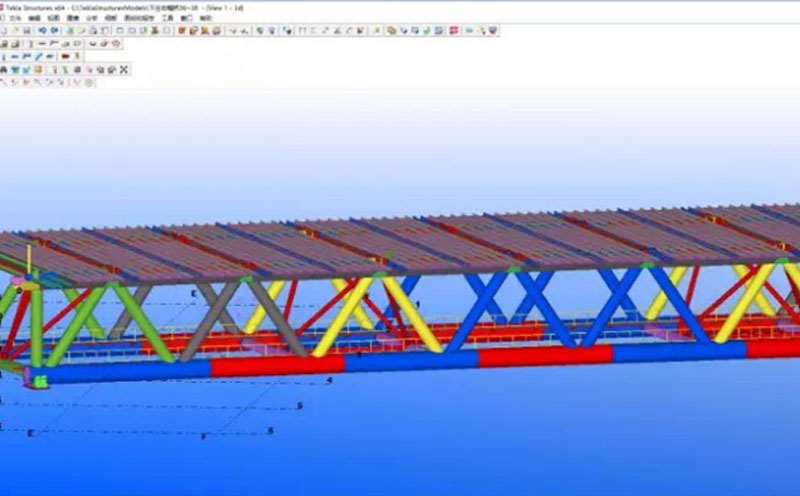Toggle the leftmost snap switch in bottom toolbar row
This screenshot has height=496, width=800.
pyautogui.click(x=5, y=82)
